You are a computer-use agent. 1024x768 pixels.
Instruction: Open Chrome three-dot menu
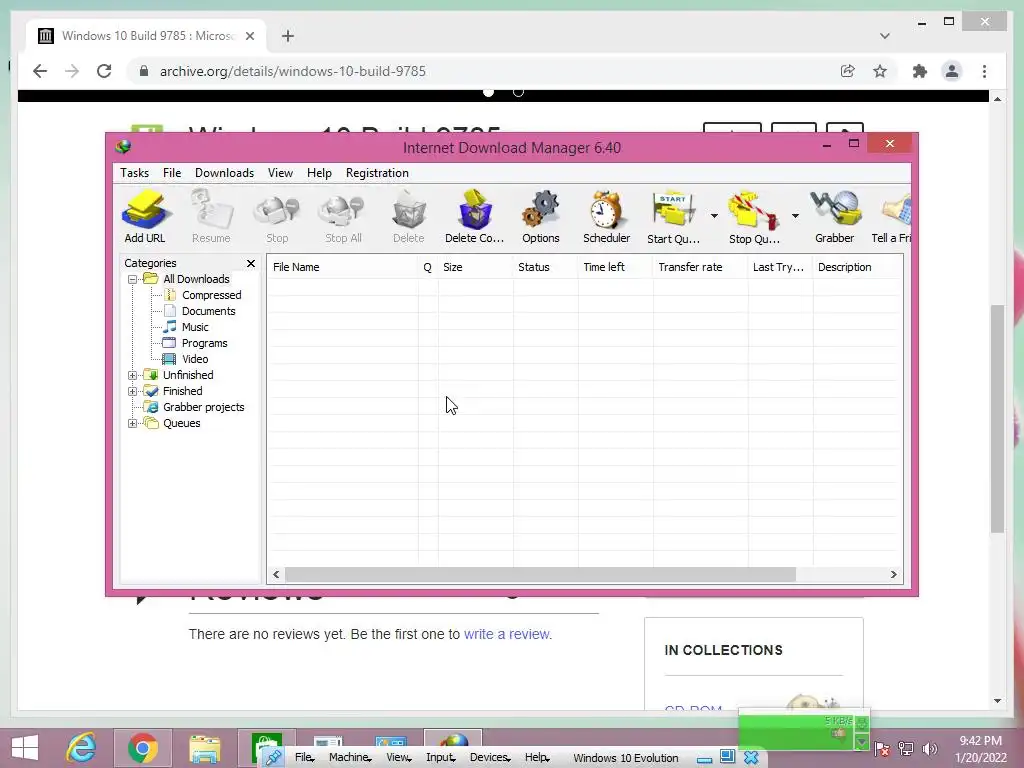[x=984, y=71]
